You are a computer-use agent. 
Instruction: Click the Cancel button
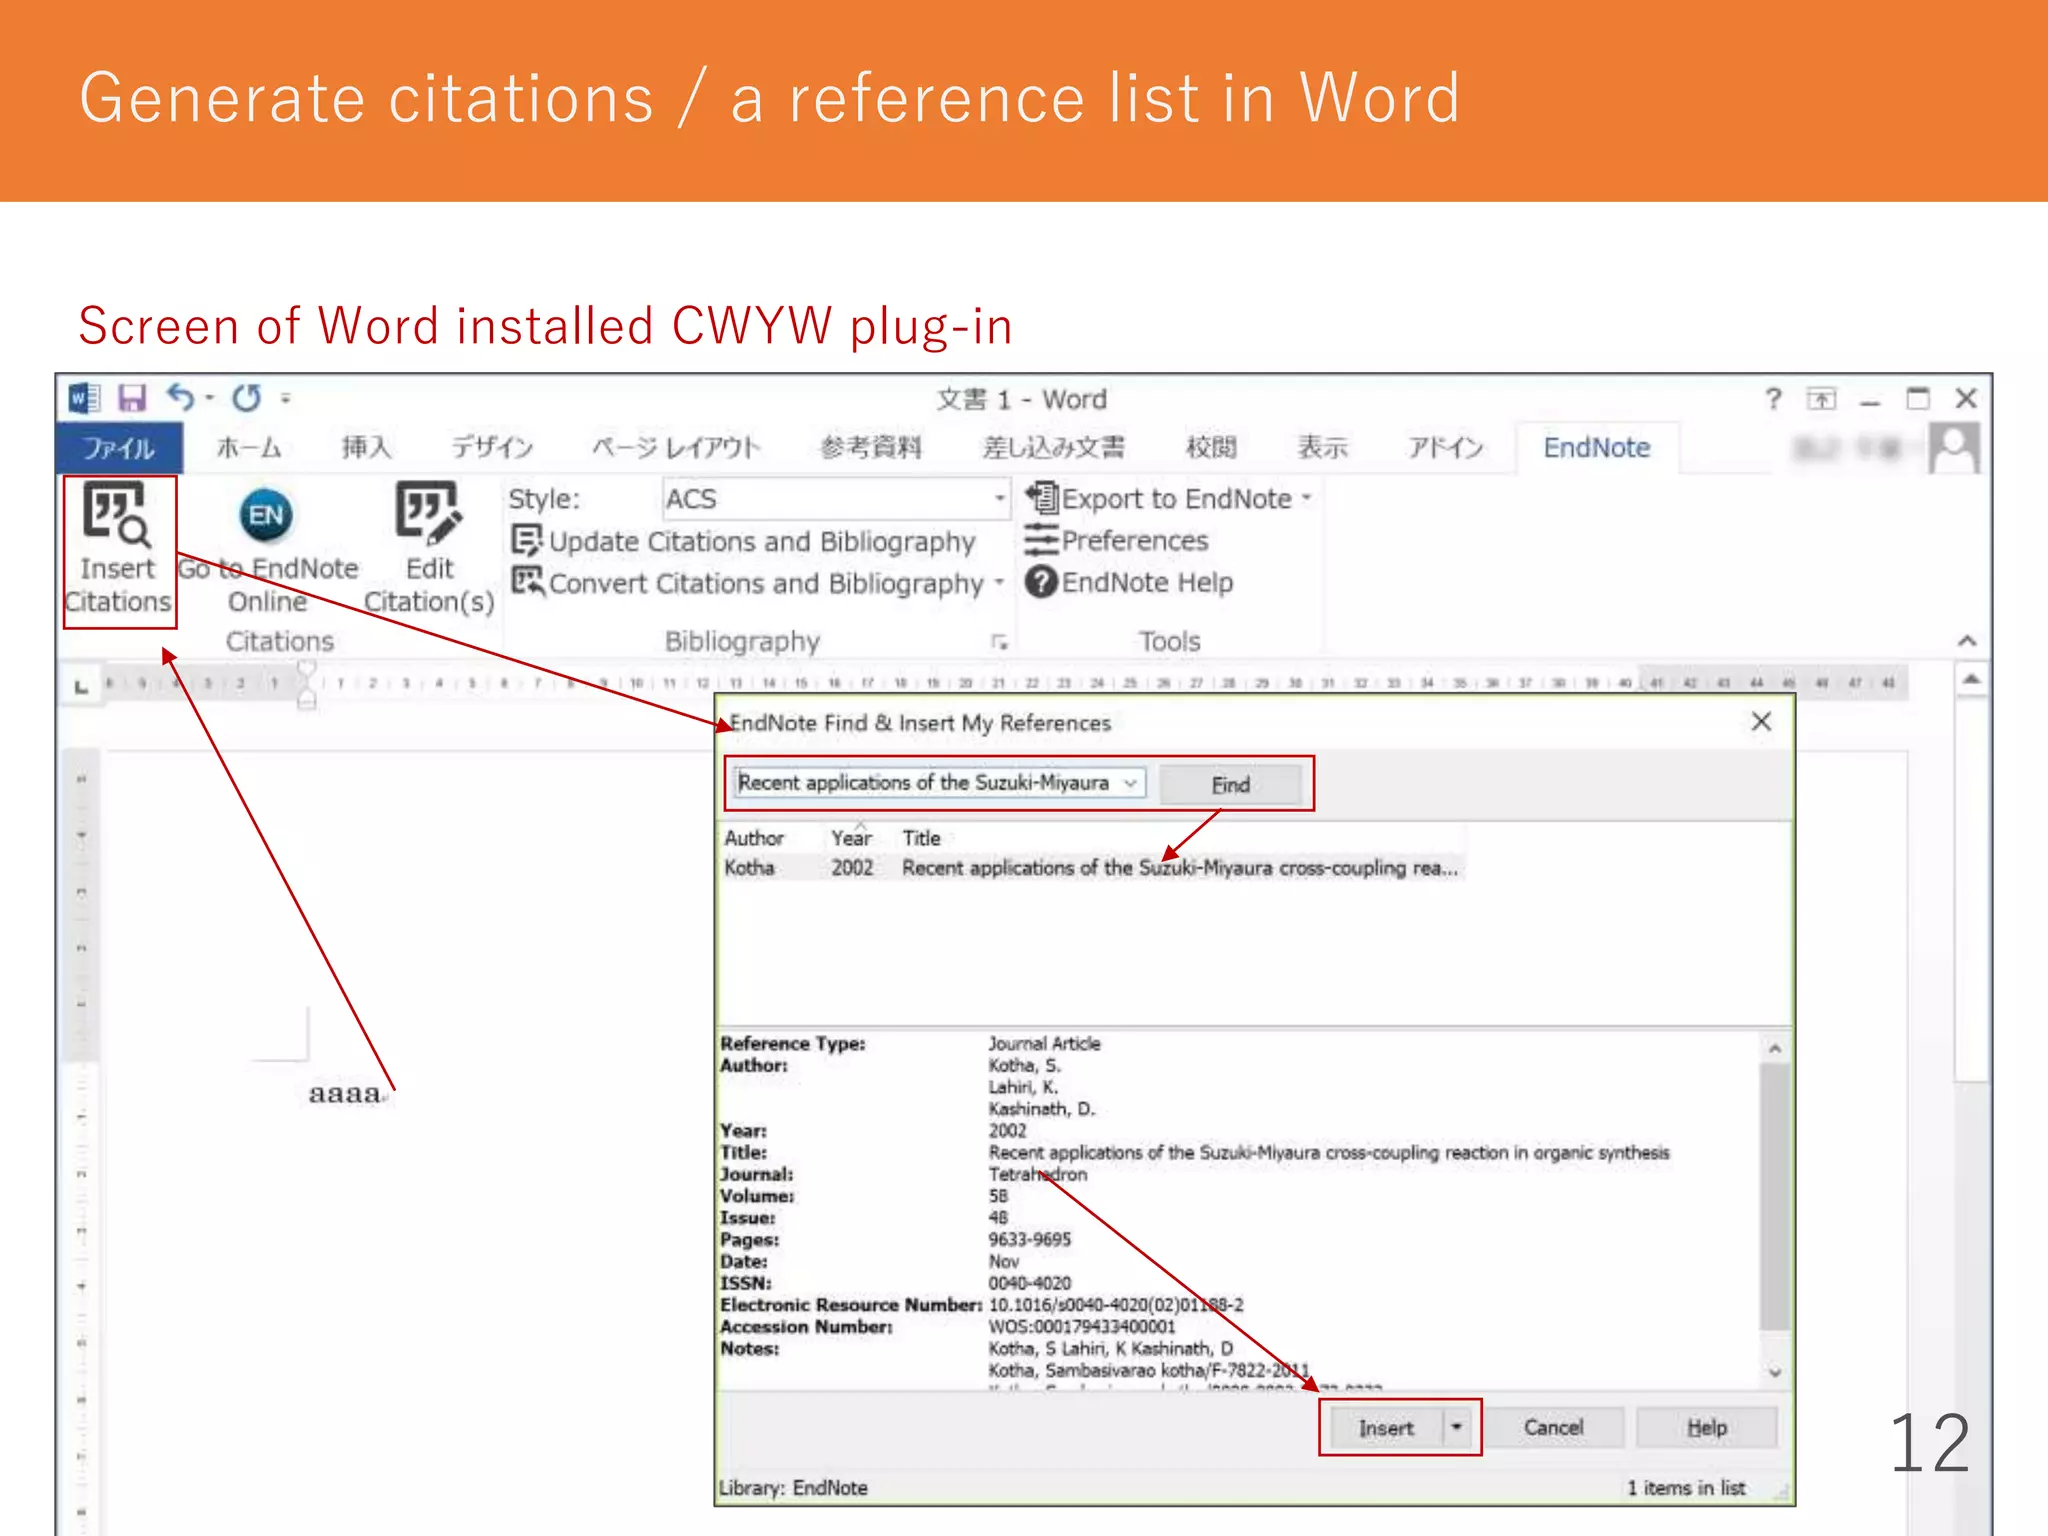(1553, 1427)
